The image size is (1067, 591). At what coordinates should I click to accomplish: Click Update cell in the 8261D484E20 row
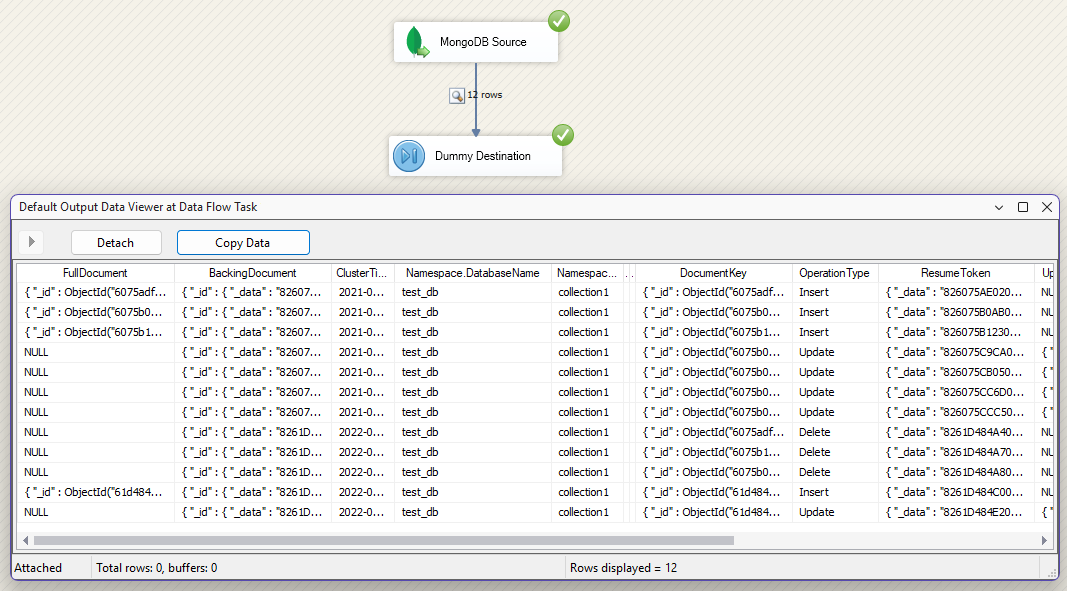(834, 512)
